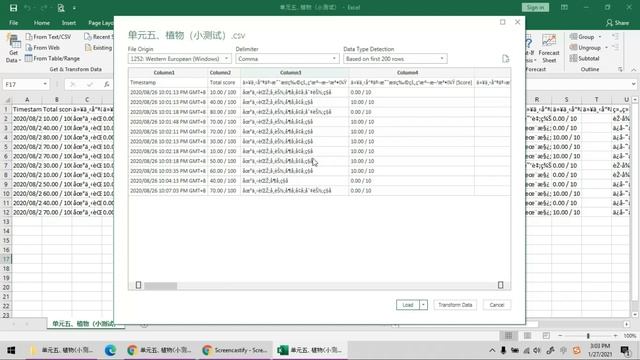
Task: Click From Table/Range in ribbon
Action: point(52,58)
